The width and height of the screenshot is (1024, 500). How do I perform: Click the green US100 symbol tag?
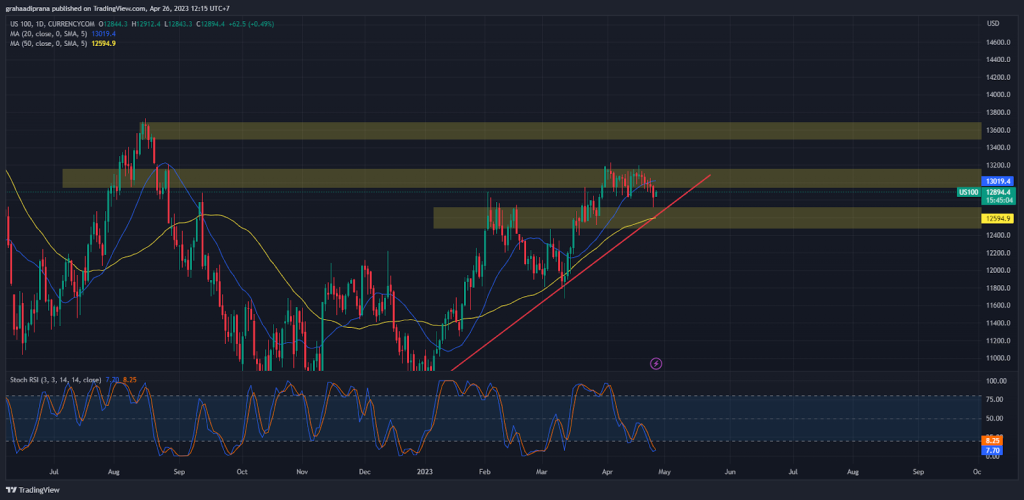(x=968, y=192)
